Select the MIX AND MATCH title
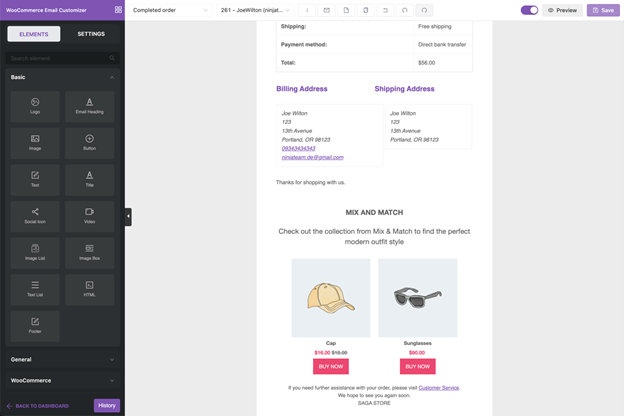 point(374,213)
